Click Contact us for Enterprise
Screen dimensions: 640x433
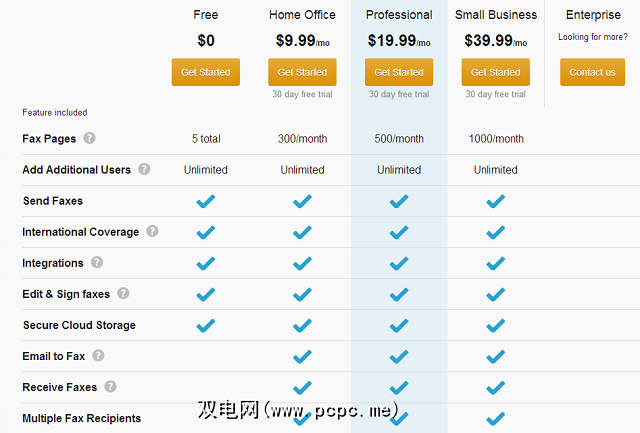[592, 72]
